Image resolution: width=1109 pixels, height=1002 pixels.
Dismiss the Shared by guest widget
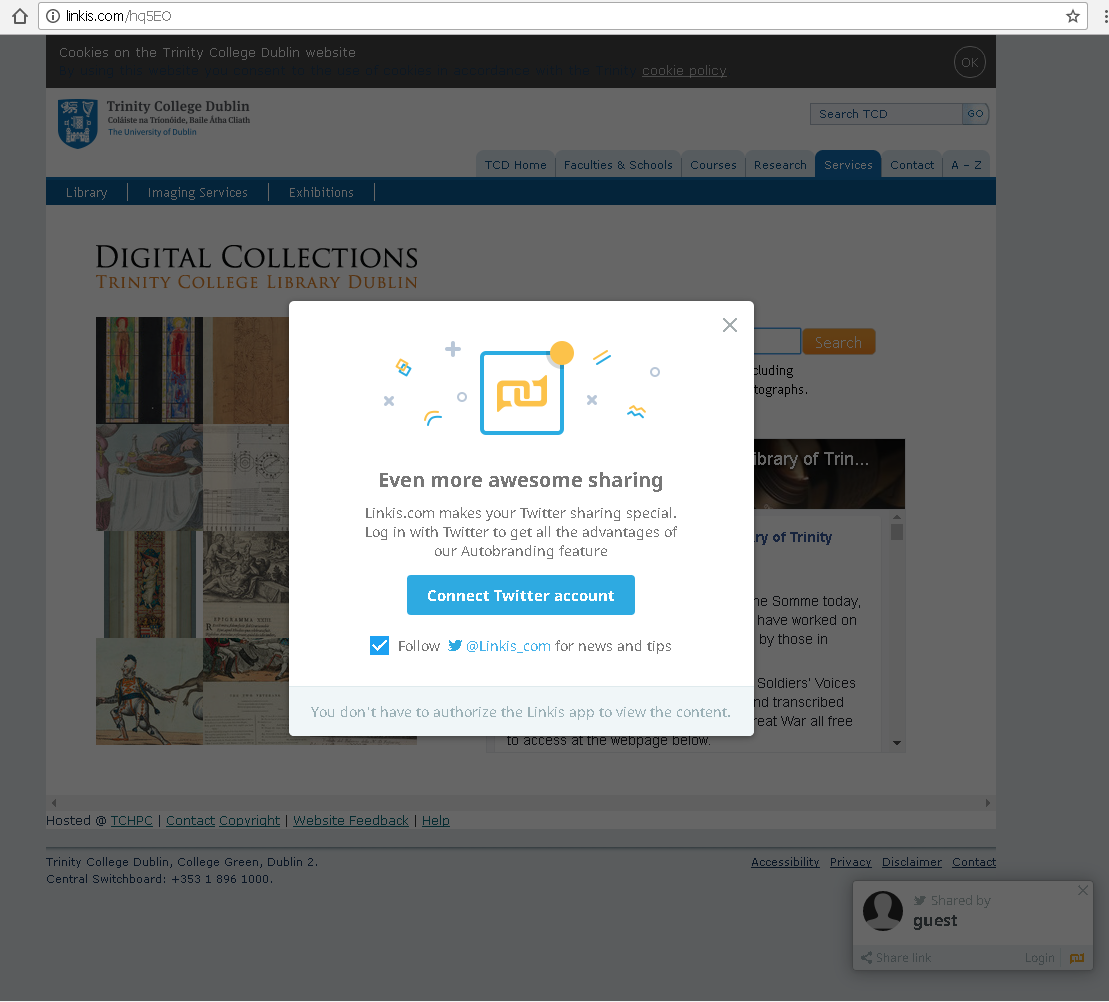coord(1082,890)
